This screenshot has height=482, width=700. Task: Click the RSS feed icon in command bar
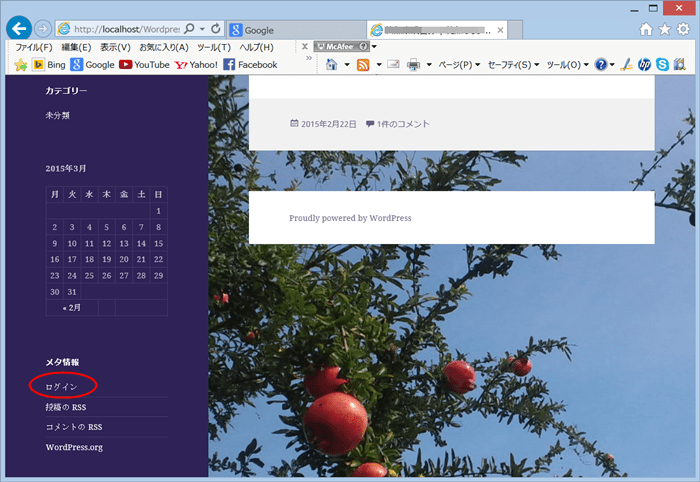coord(363,65)
